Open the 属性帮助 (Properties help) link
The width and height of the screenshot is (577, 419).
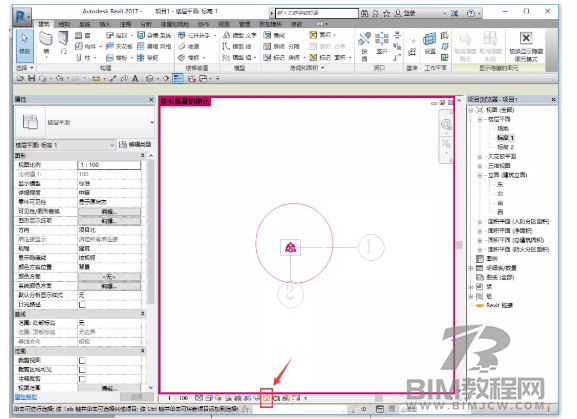point(25,397)
